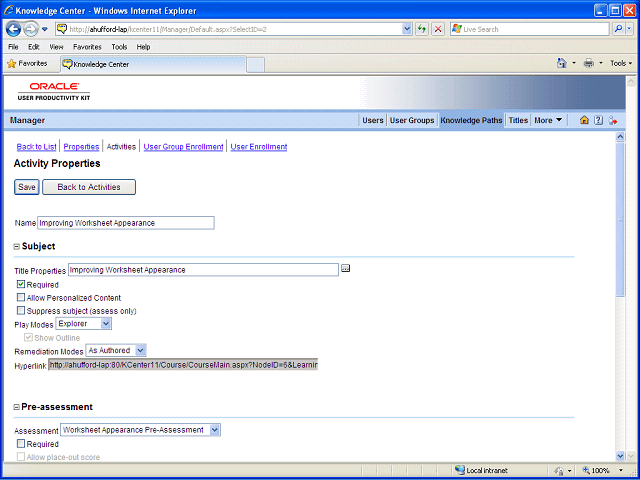Click the Live Search input box
640x480 pixels.
(530, 29)
